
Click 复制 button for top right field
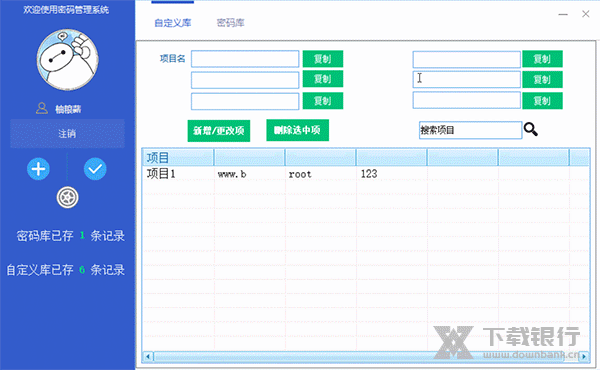542,59
